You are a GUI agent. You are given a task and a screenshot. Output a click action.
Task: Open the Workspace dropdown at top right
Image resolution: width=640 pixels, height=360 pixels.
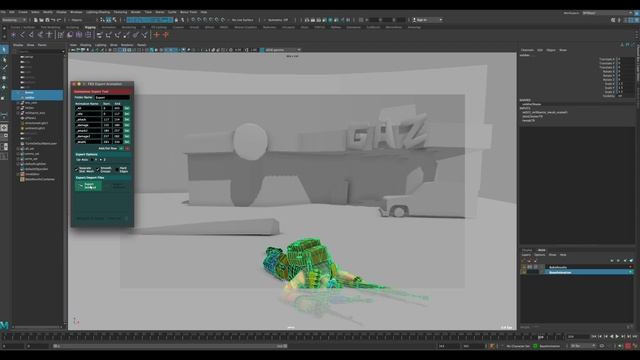click(608, 13)
